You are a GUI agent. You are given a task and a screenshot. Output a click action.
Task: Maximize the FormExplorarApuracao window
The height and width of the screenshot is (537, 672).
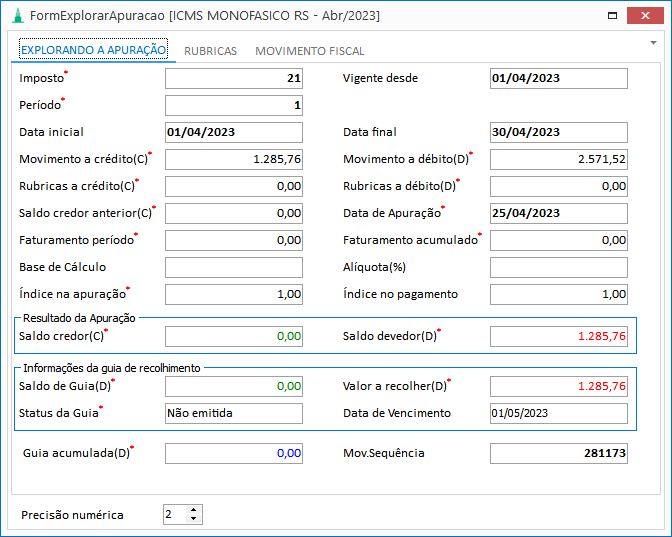pos(612,16)
